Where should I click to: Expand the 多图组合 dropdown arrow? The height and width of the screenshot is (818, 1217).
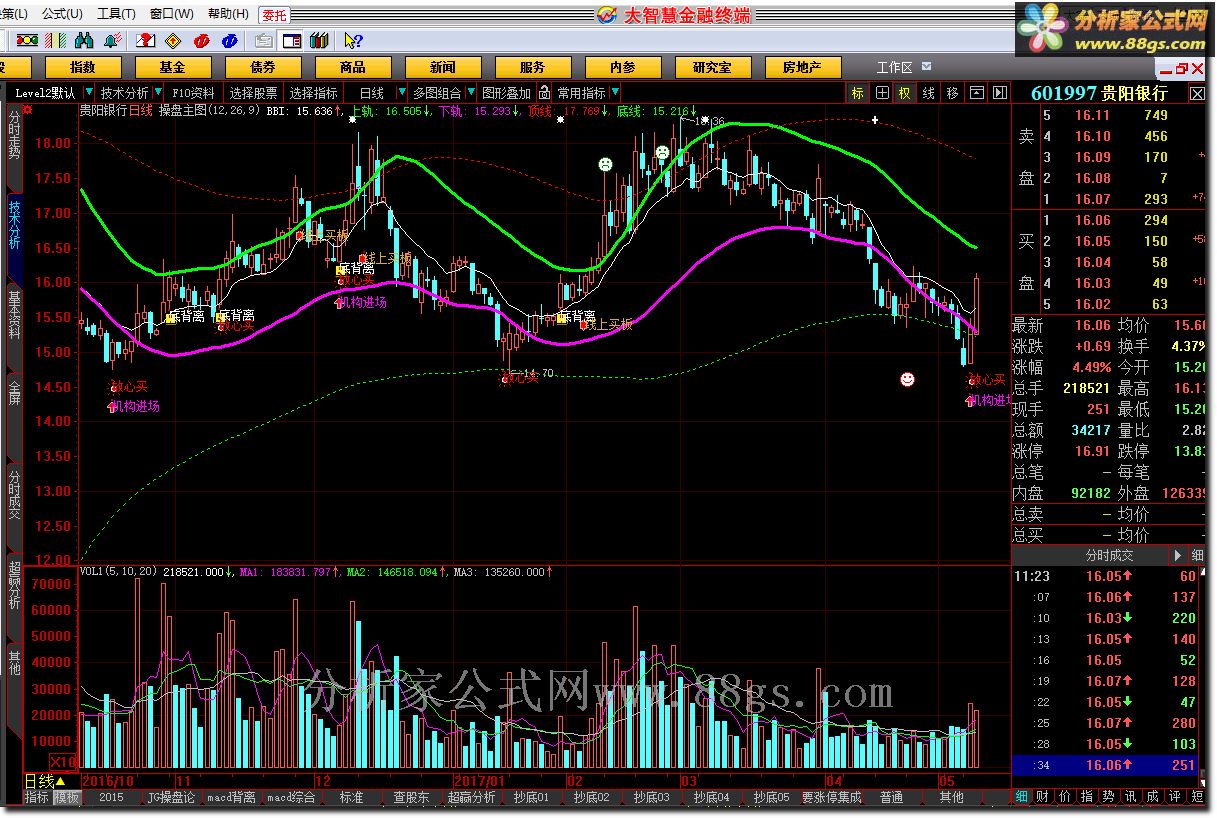[472, 93]
